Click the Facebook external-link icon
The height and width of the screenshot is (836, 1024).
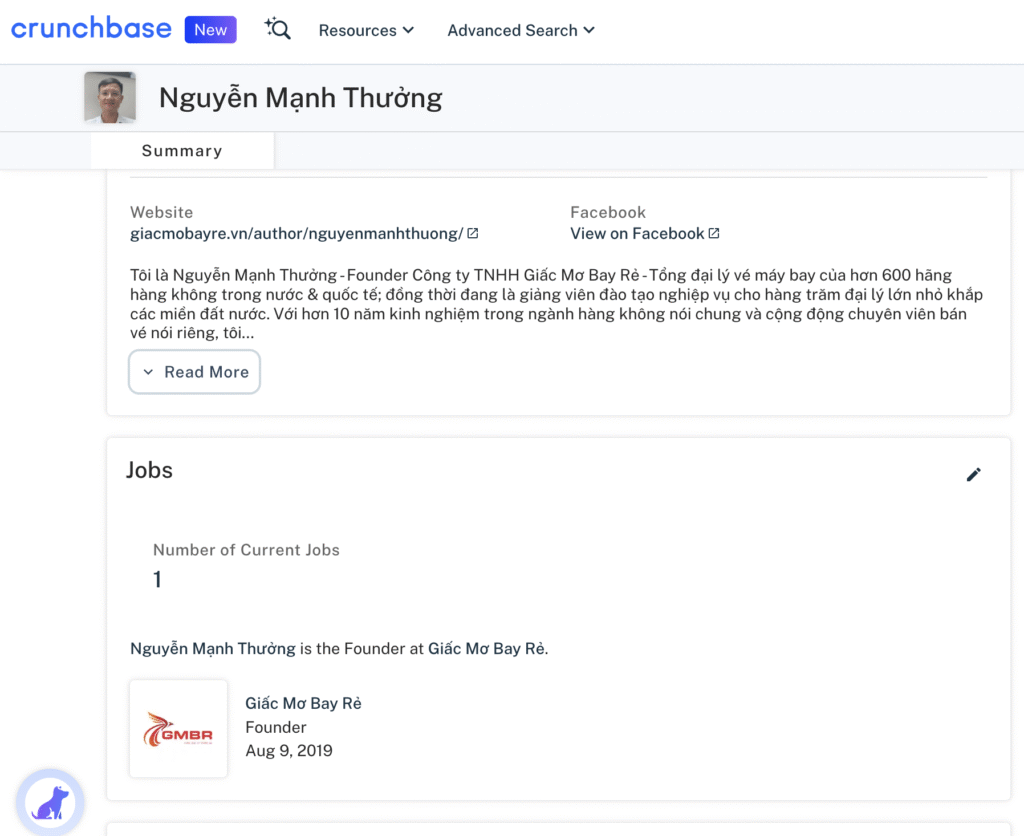pyautogui.click(x=714, y=233)
